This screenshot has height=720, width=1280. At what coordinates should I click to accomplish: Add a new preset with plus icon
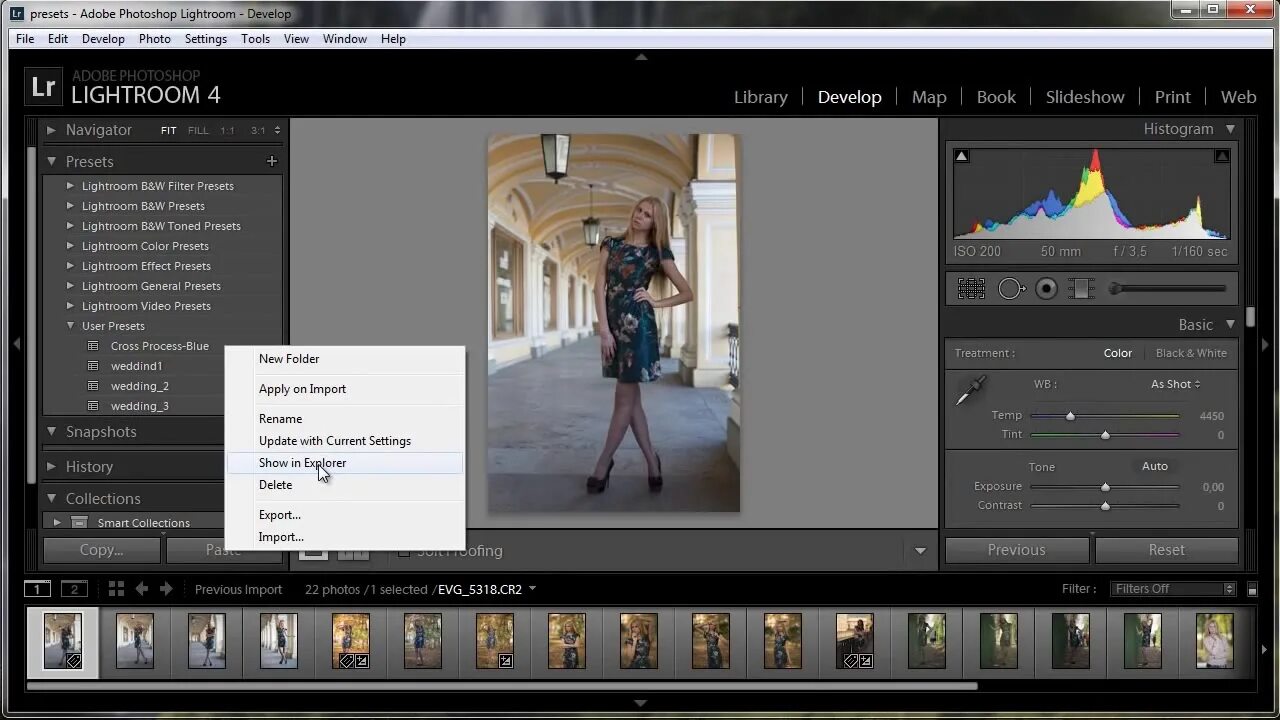[271, 161]
